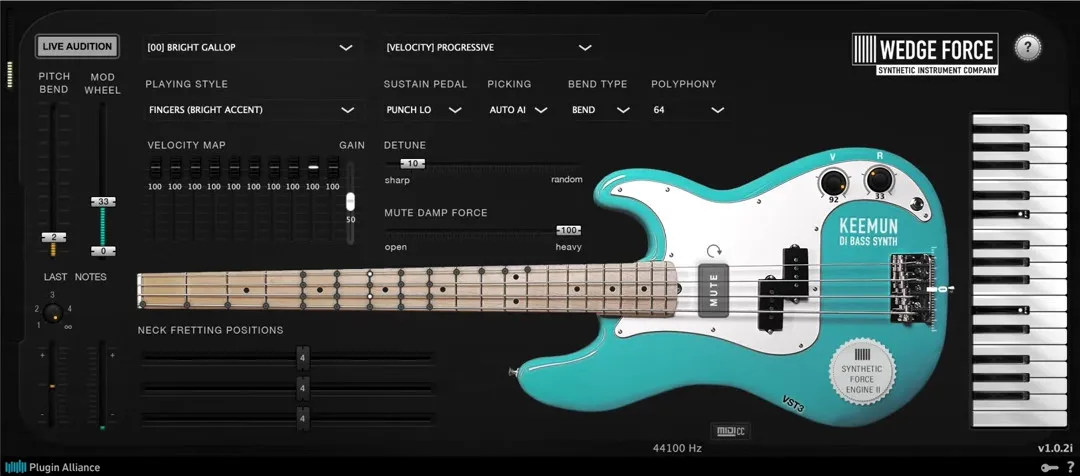
Task: Click the Mod Wheel lower handle showing 0
Action: tap(103, 251)
